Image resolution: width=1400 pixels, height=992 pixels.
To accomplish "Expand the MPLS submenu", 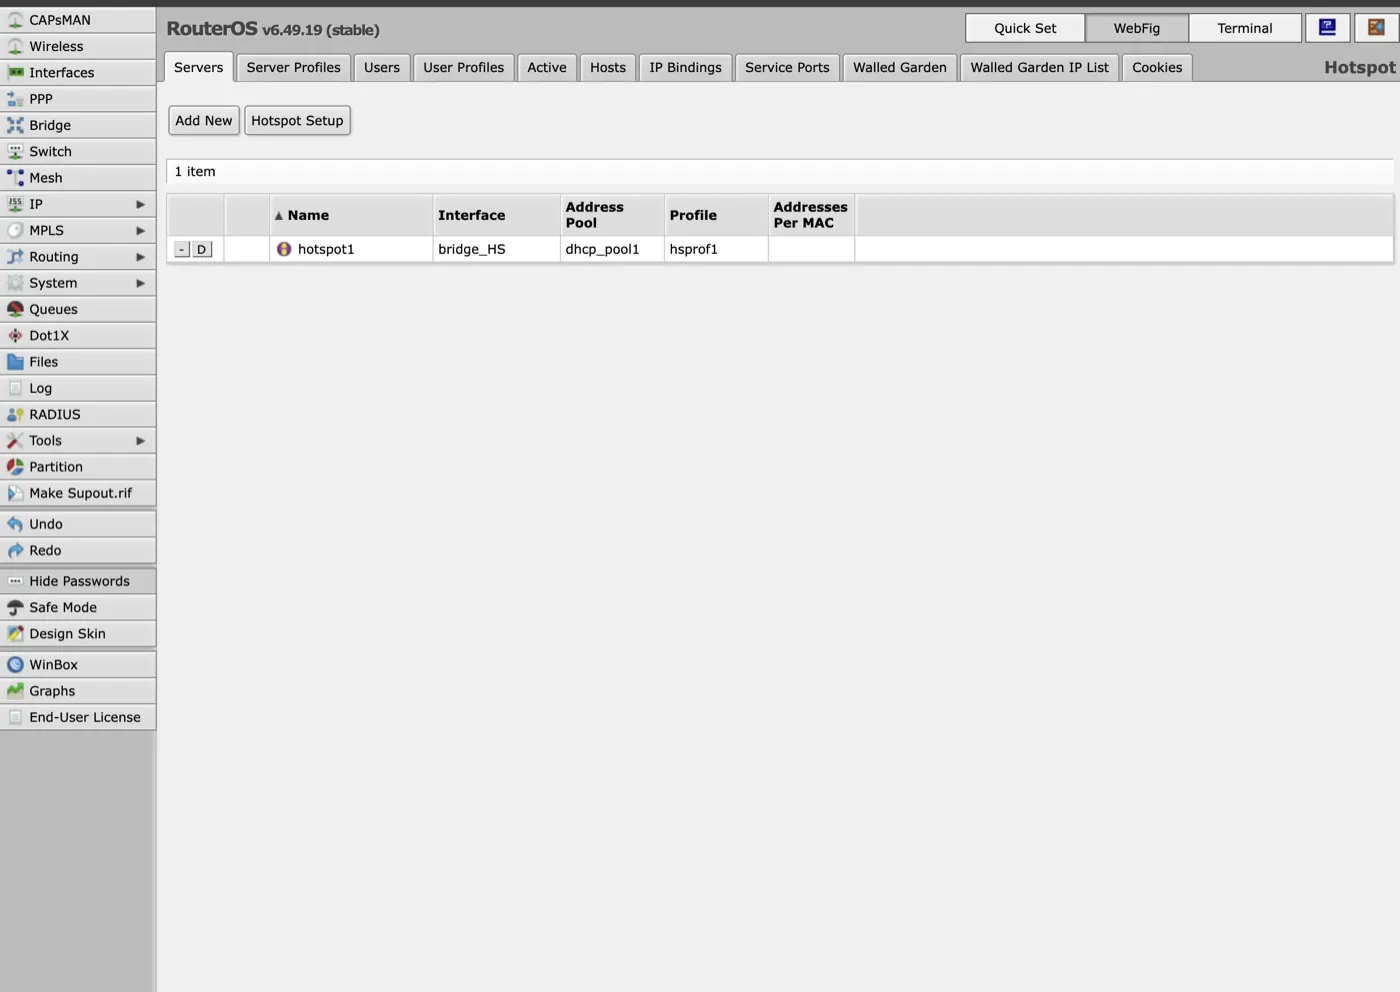I will click(78, 230).
